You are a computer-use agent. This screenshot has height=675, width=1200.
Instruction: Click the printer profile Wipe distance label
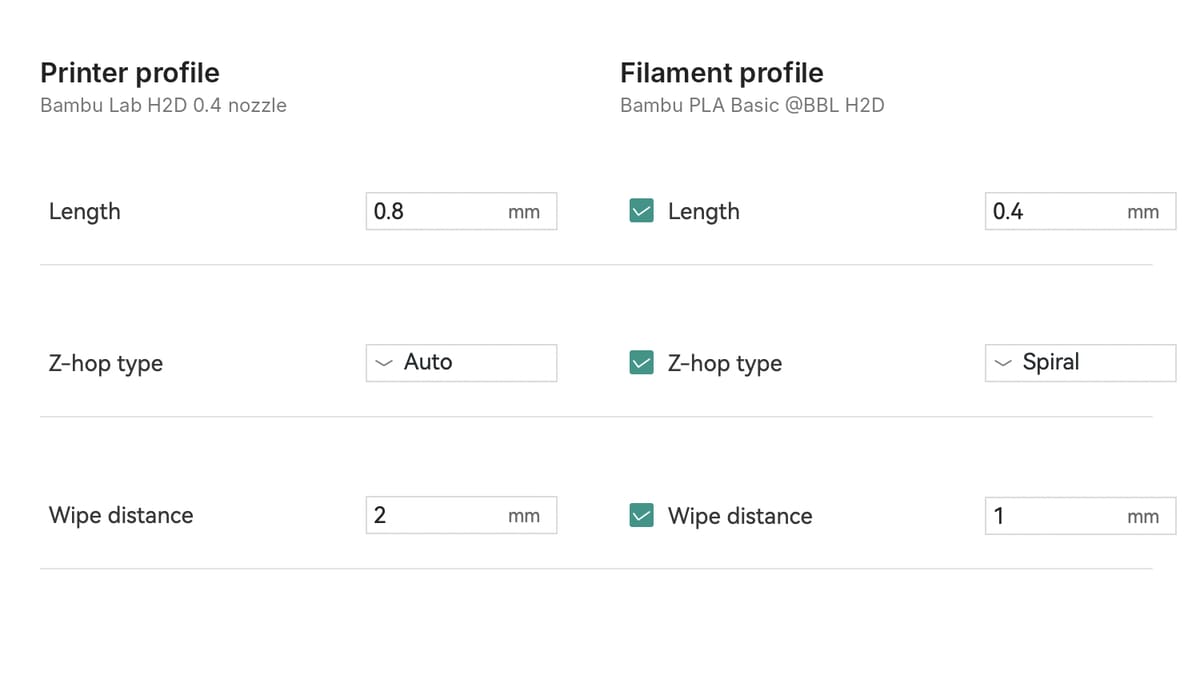121,515
